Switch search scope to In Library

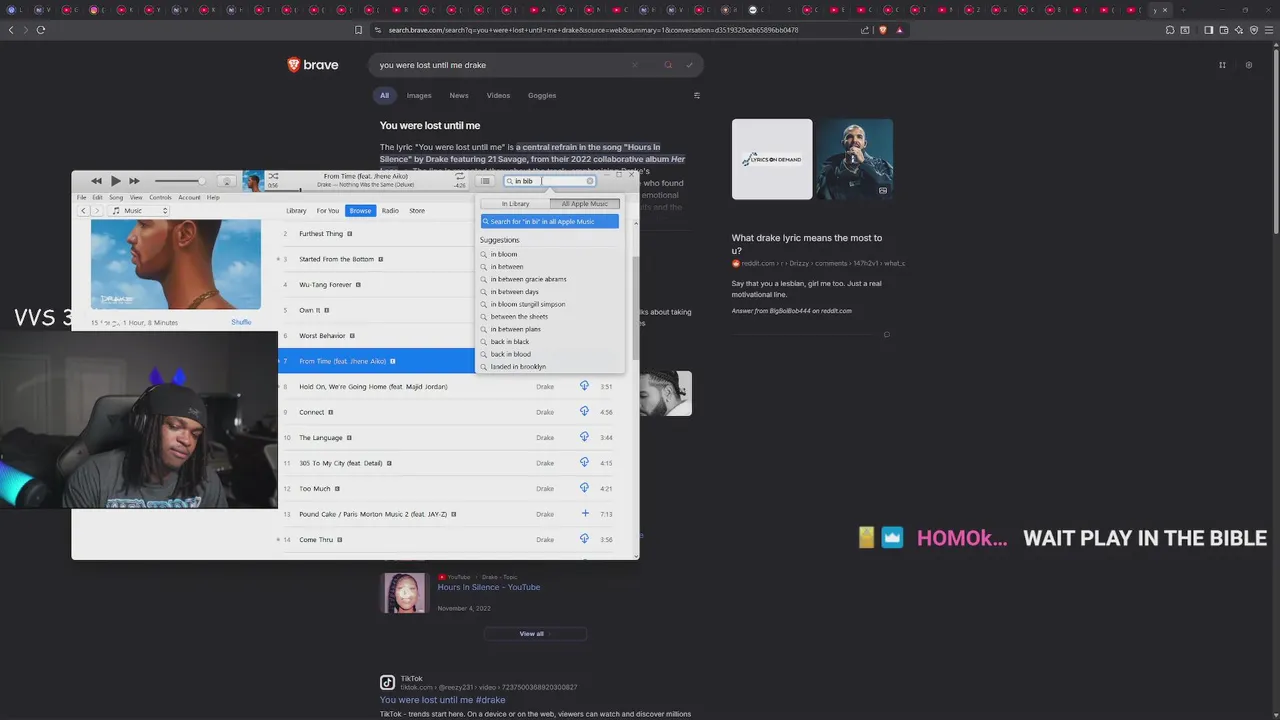[515, 204]
